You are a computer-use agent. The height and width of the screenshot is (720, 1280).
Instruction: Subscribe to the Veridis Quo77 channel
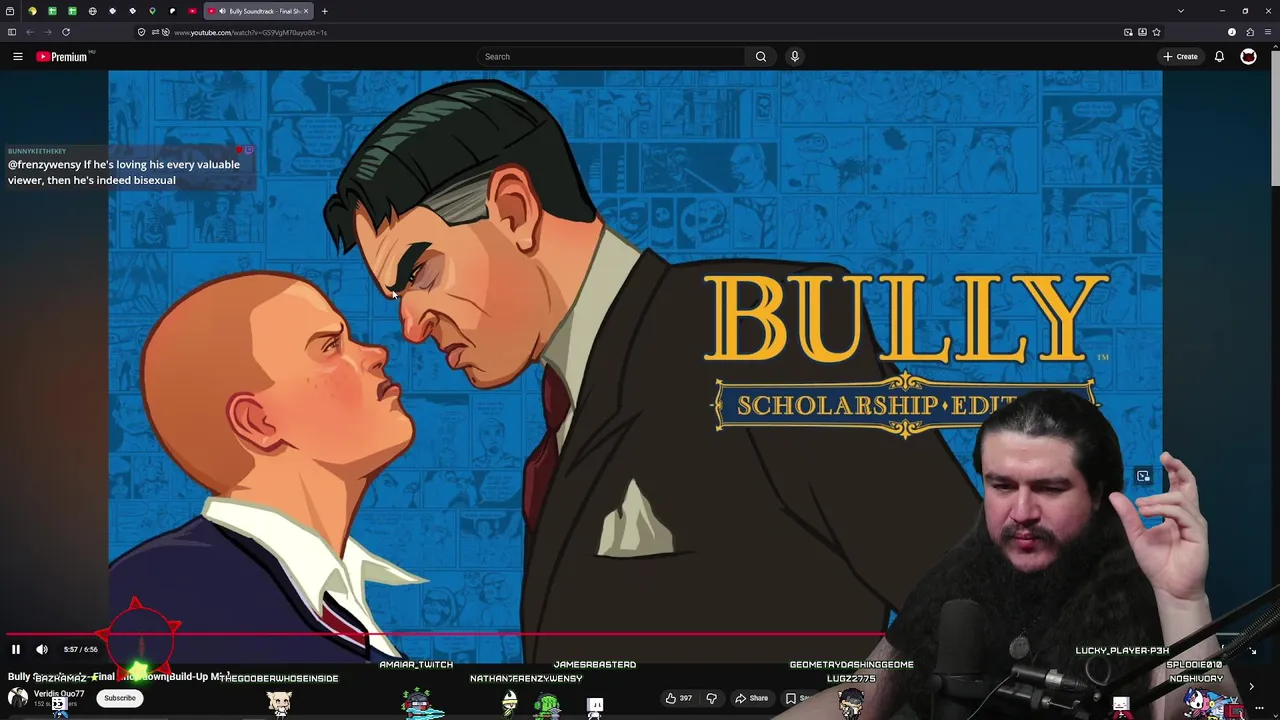click(120, 698)
